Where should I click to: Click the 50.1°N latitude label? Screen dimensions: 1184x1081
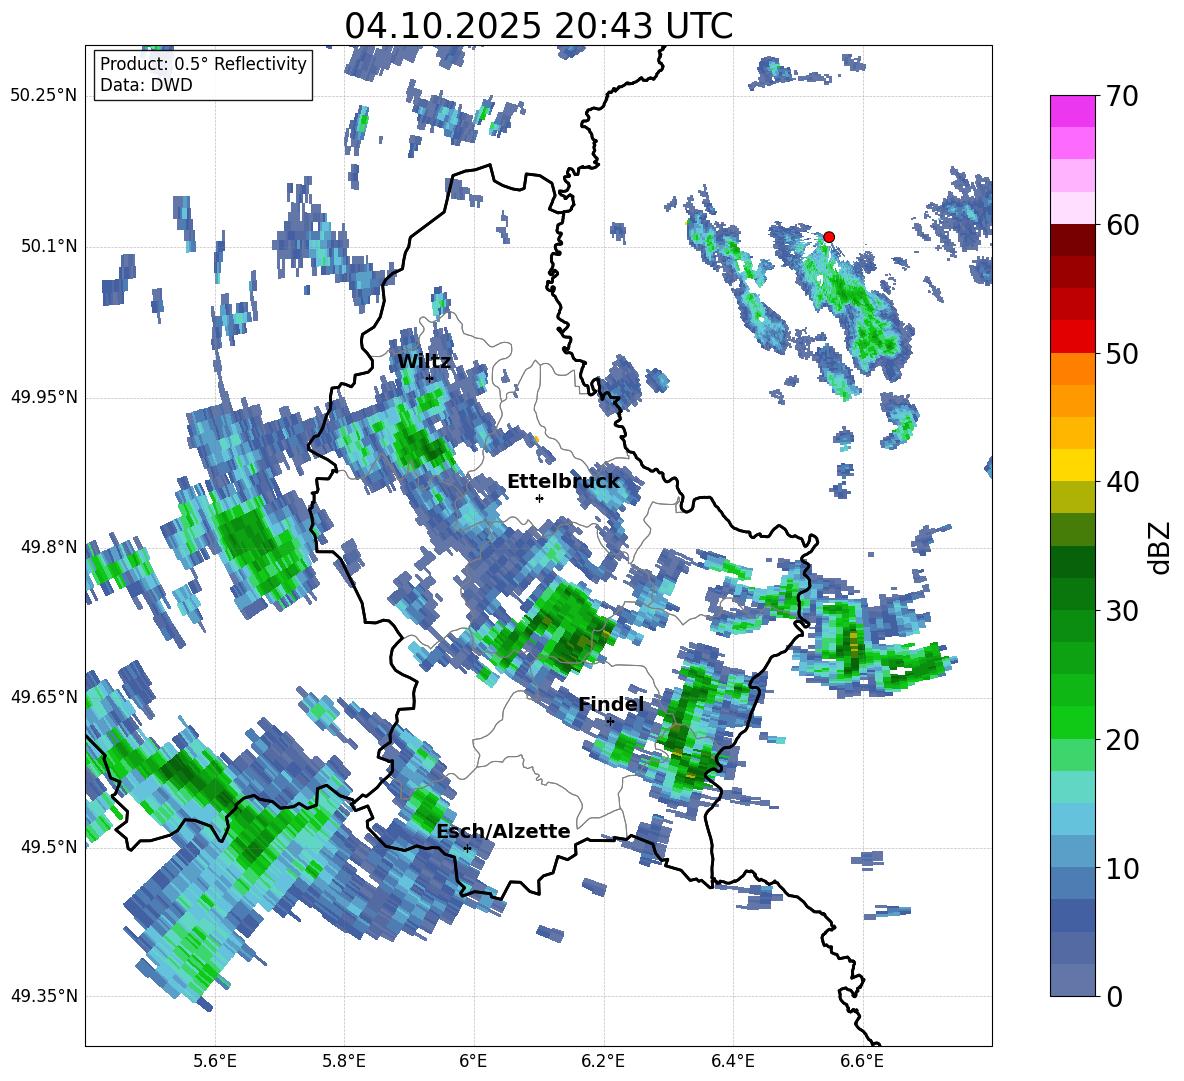click(x=48, y=246)
